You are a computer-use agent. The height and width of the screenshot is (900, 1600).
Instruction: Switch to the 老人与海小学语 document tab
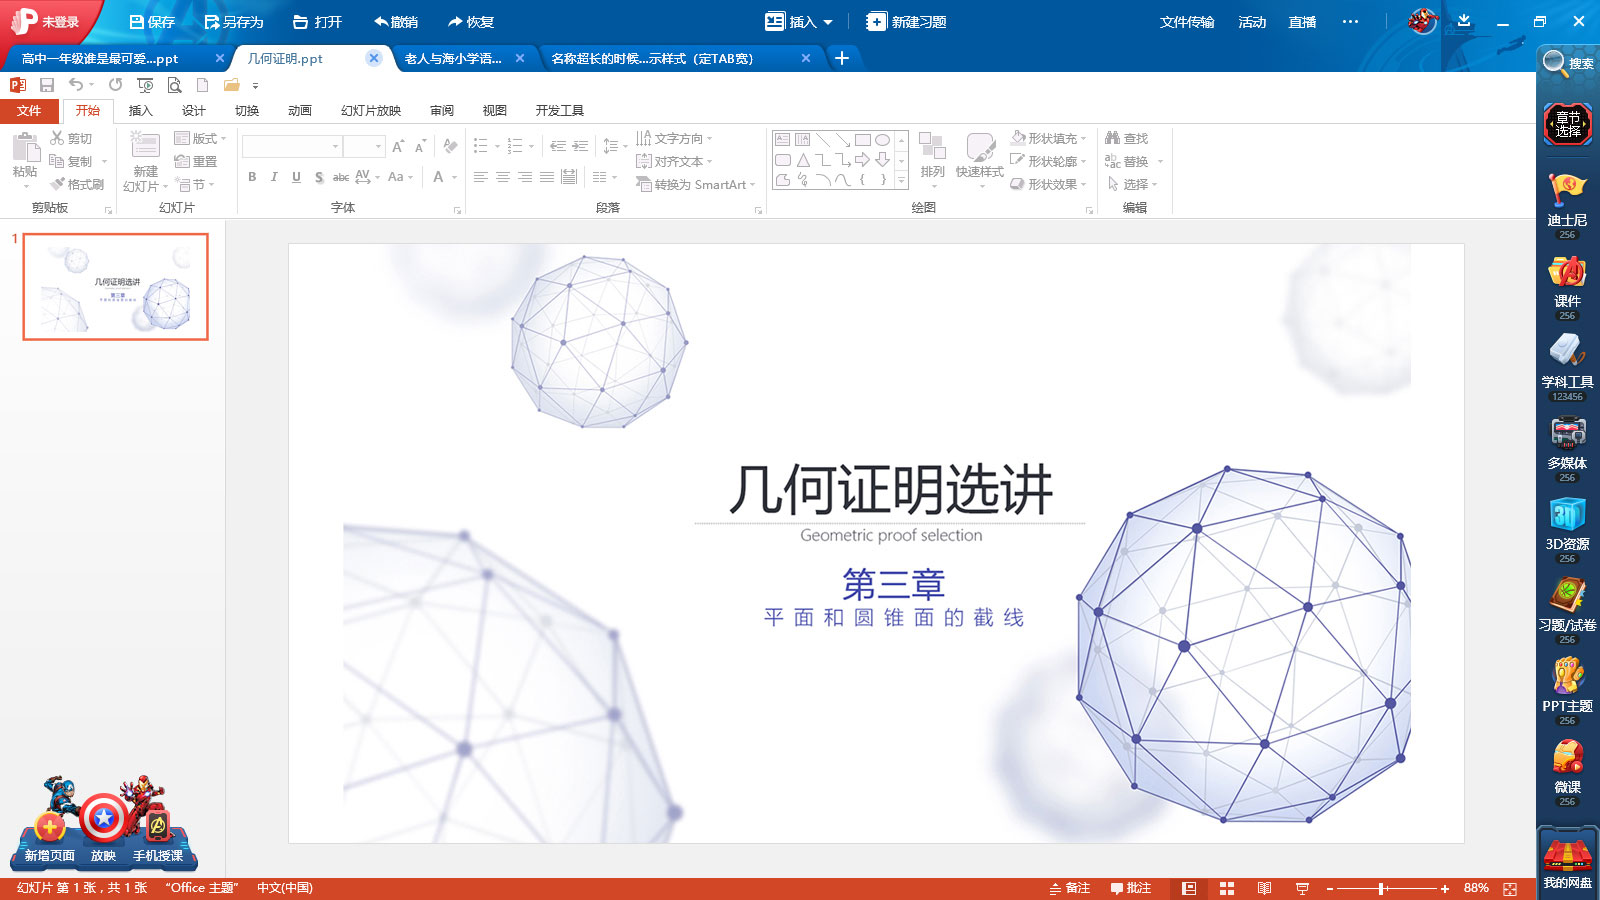(x=453, y=59)
